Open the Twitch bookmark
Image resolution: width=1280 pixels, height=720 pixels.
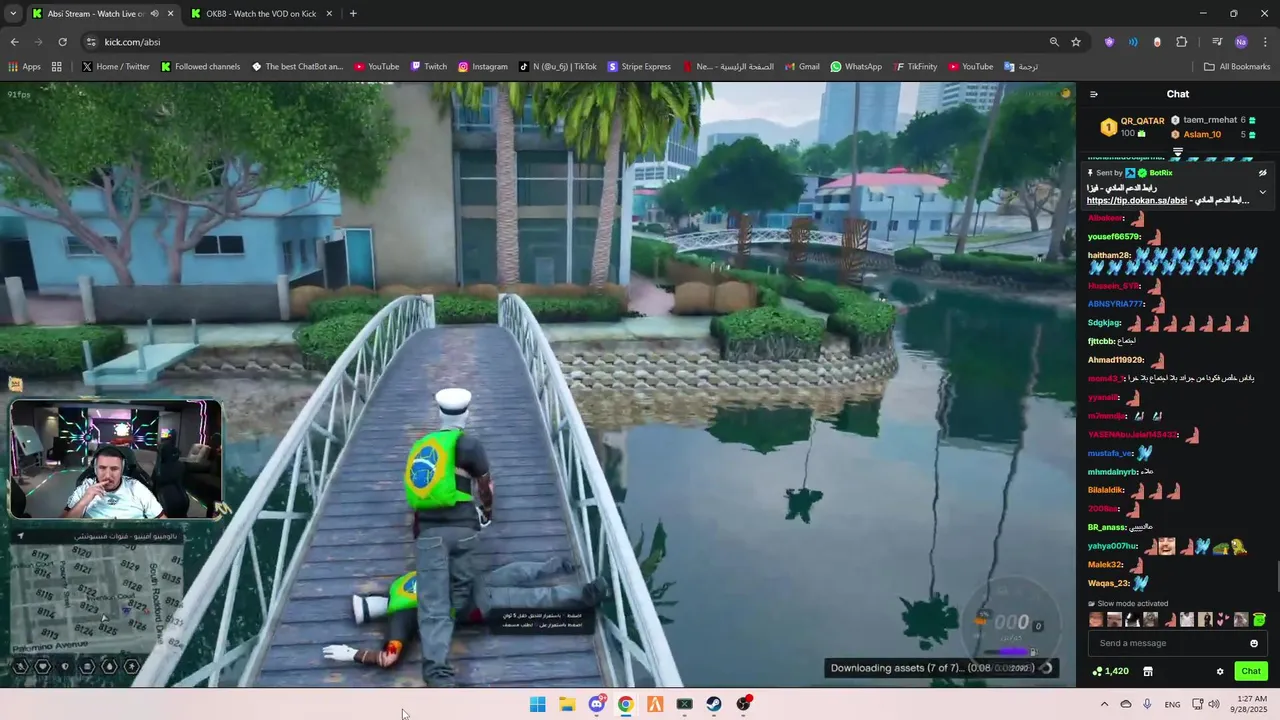(x=428, y=67)
